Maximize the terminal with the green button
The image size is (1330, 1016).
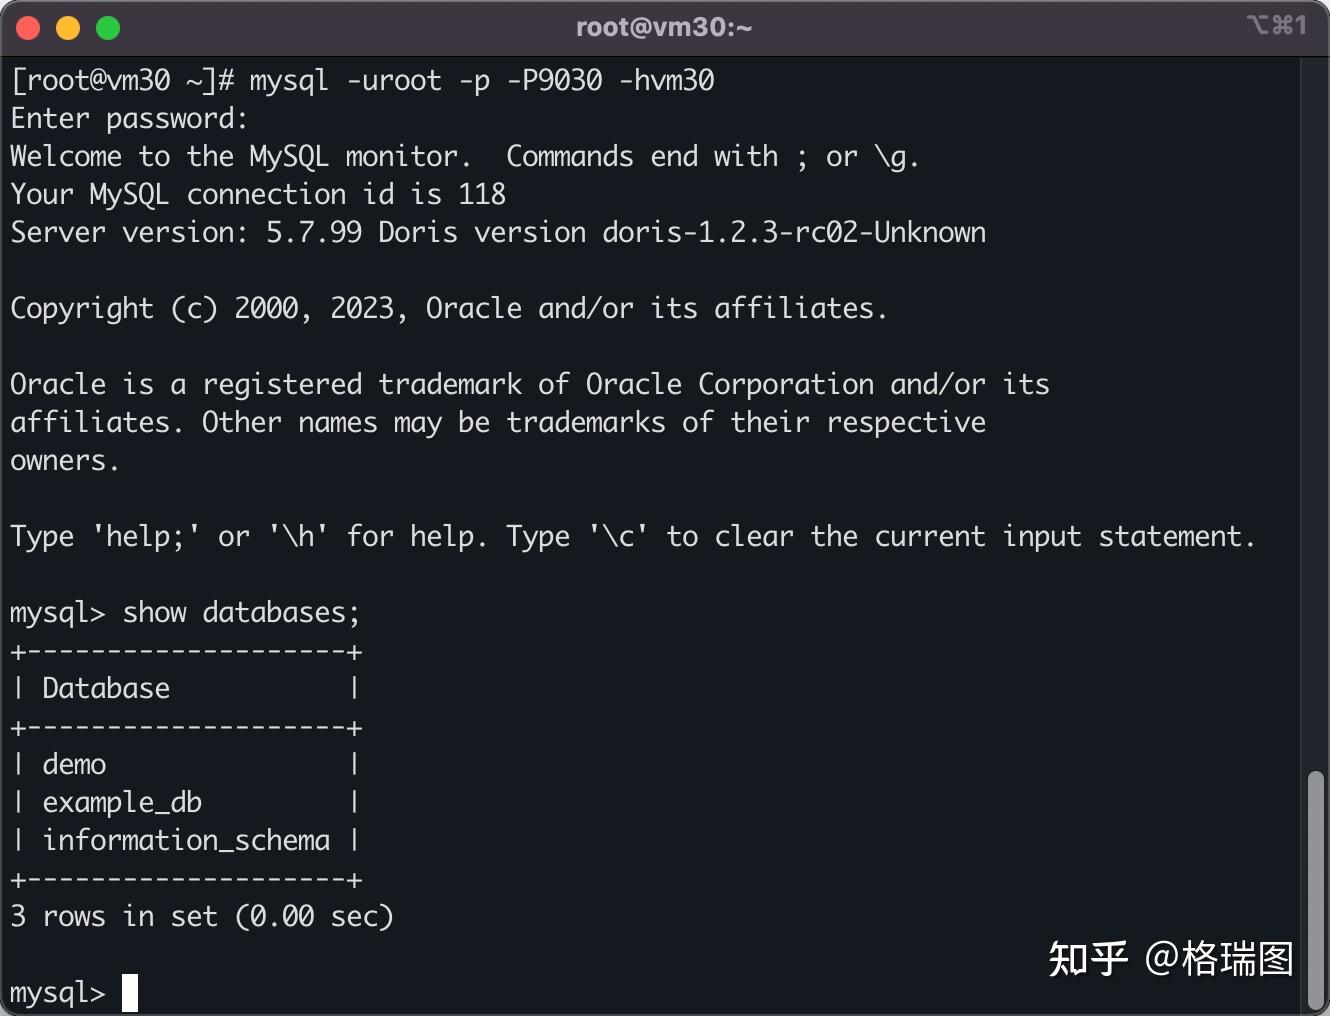coord(108,28)
